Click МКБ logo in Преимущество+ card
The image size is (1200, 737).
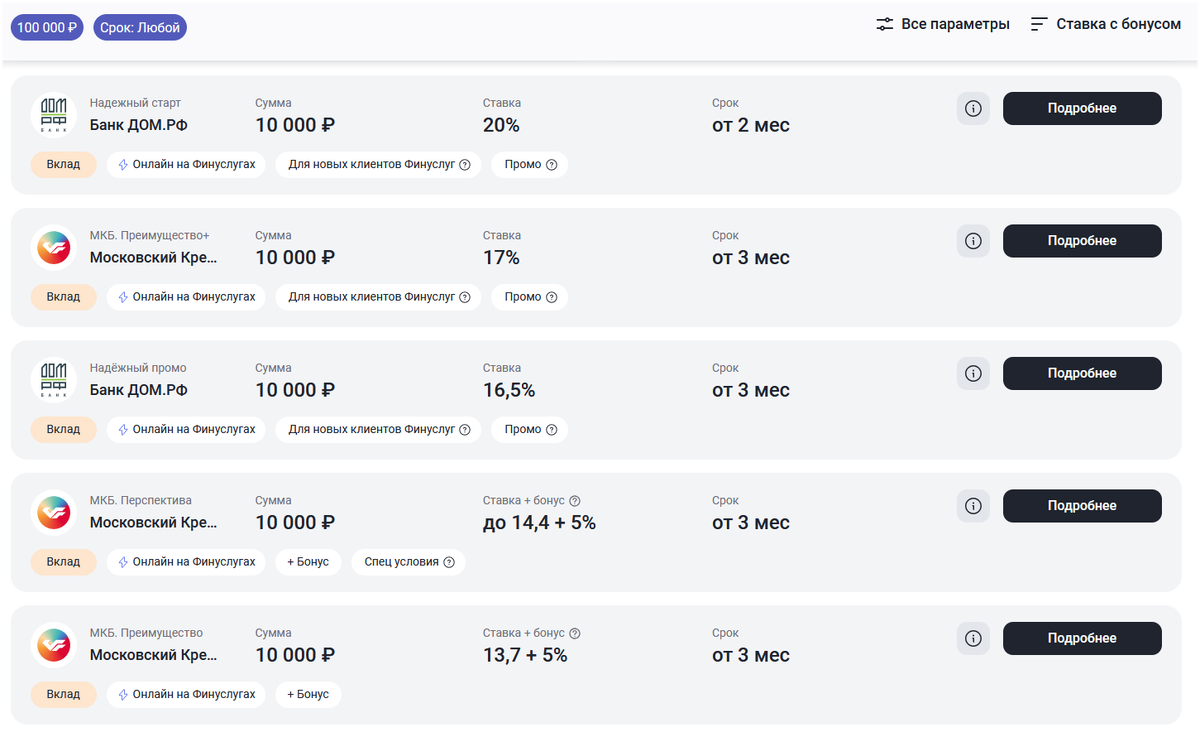(x=53, y=248)
